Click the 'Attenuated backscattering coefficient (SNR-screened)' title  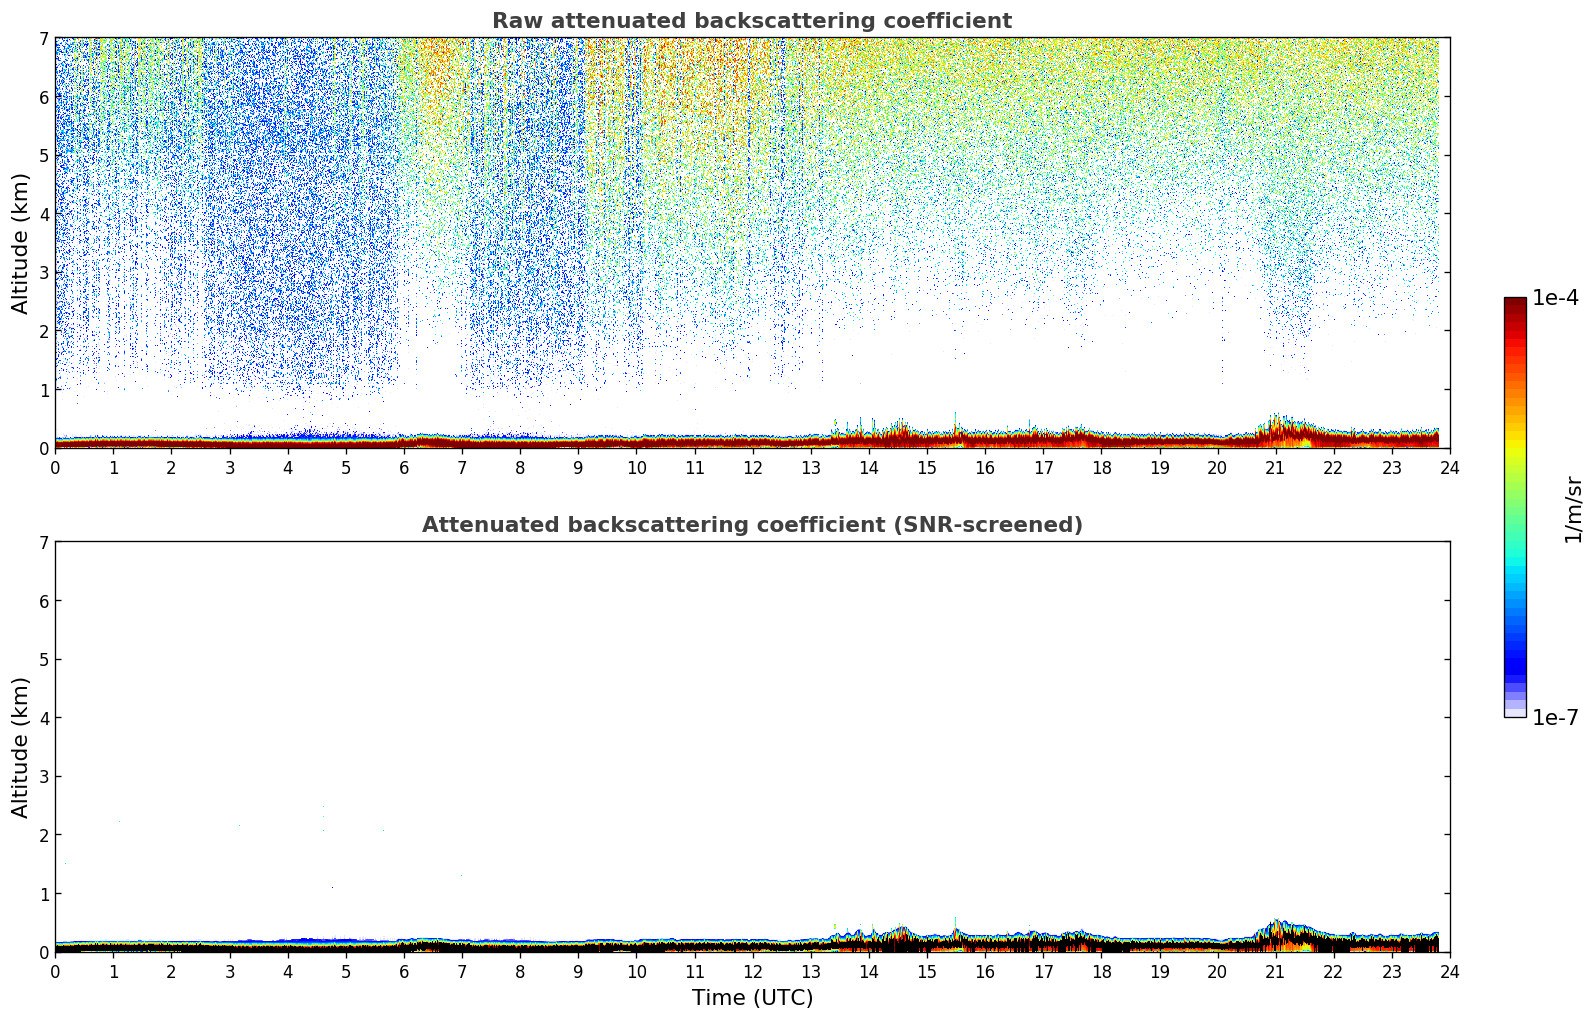[751, 525]
